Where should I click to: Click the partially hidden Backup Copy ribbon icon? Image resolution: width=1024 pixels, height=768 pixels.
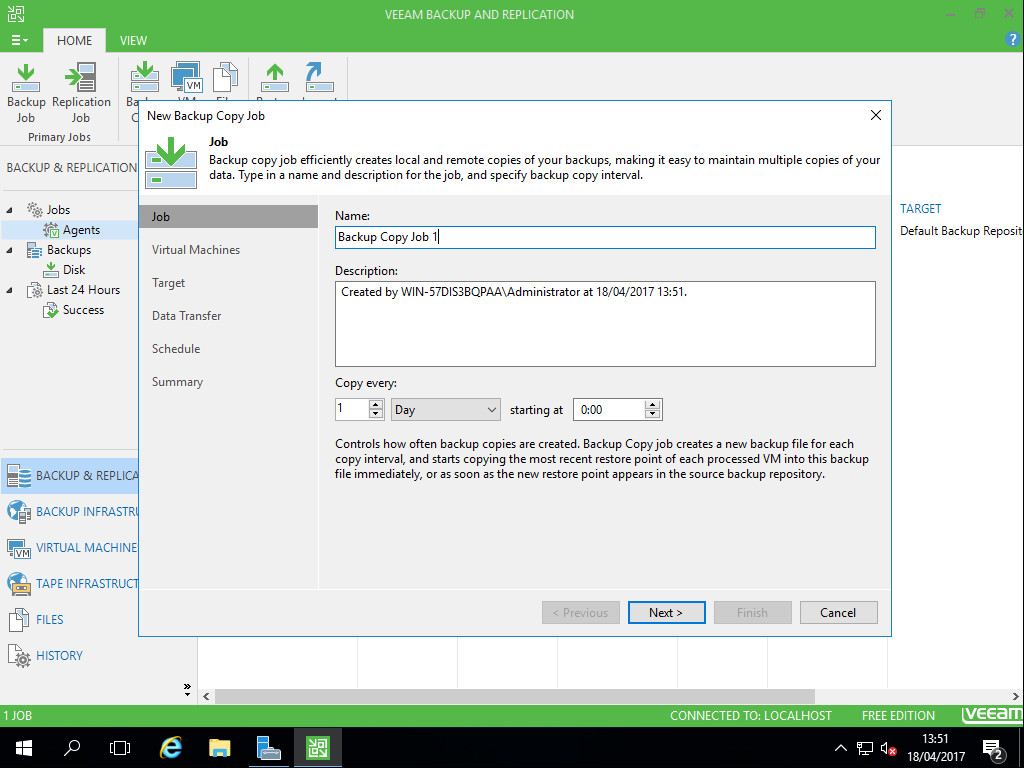pyautogui.click(x=144, y=78)
